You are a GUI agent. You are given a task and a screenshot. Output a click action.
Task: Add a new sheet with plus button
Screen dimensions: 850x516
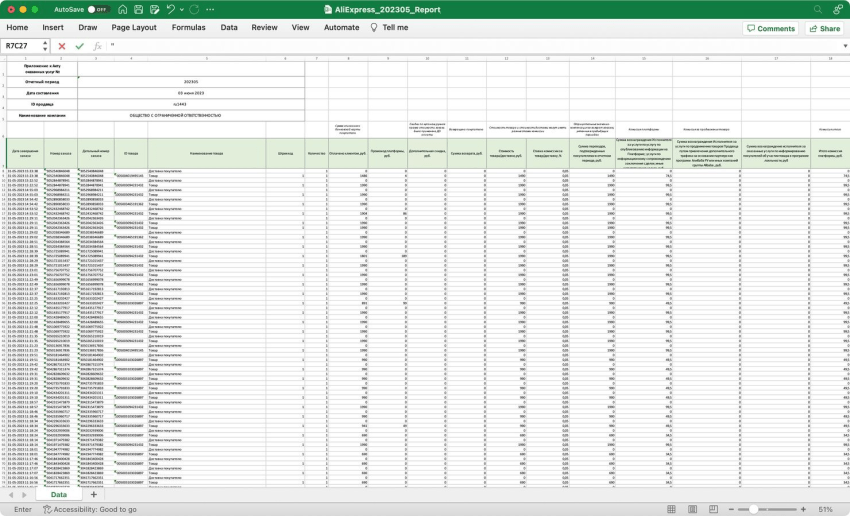(x=94, y=494)
